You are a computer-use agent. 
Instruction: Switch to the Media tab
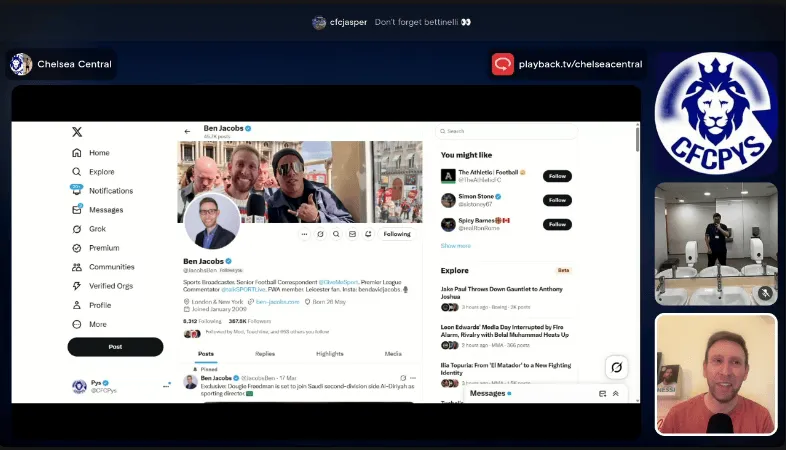tap(393, 354)
